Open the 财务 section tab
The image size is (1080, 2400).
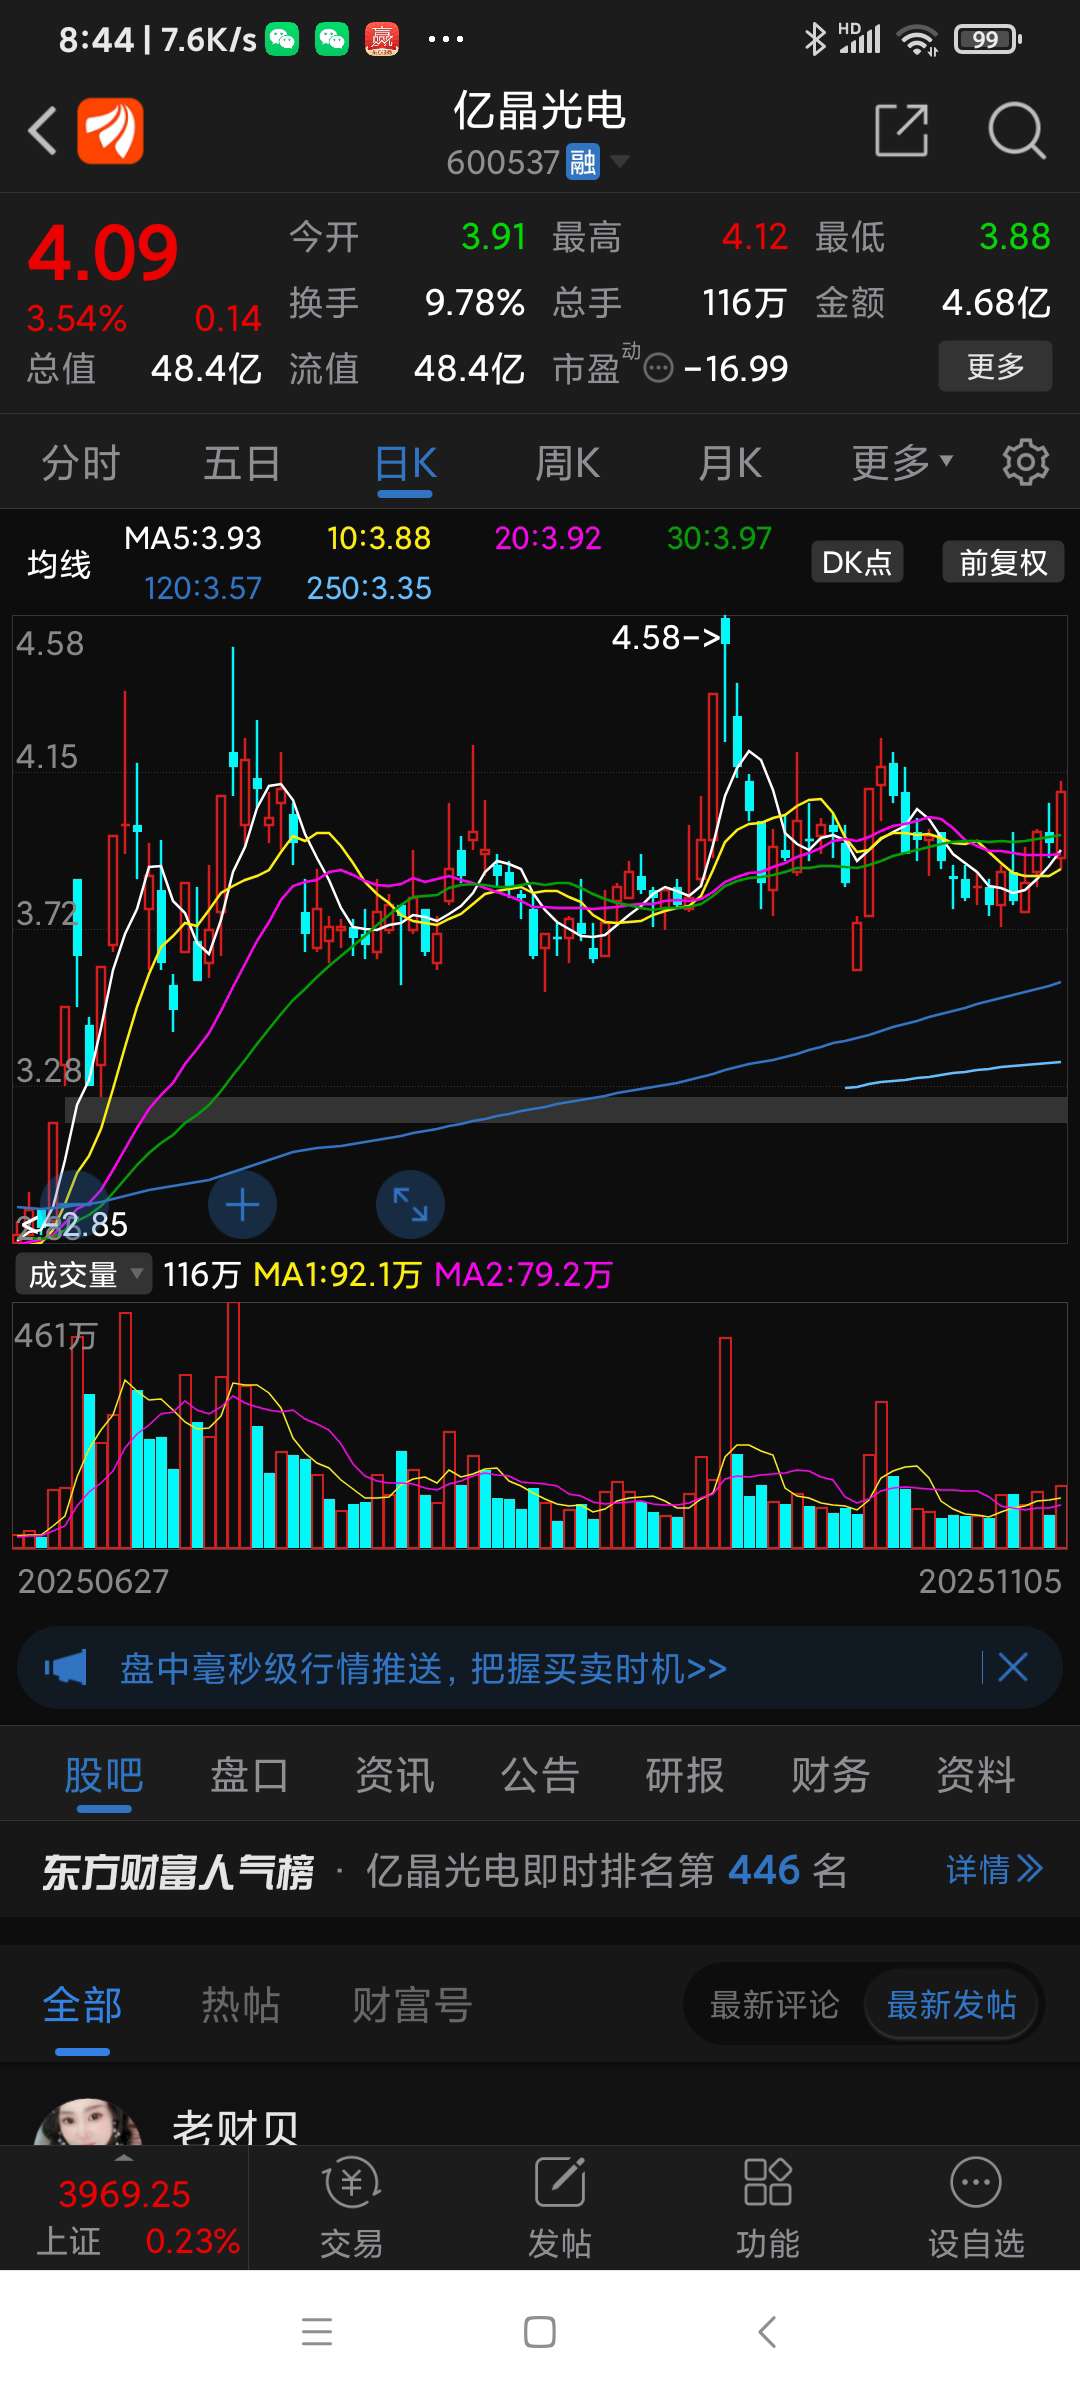tap(830, 1776)
